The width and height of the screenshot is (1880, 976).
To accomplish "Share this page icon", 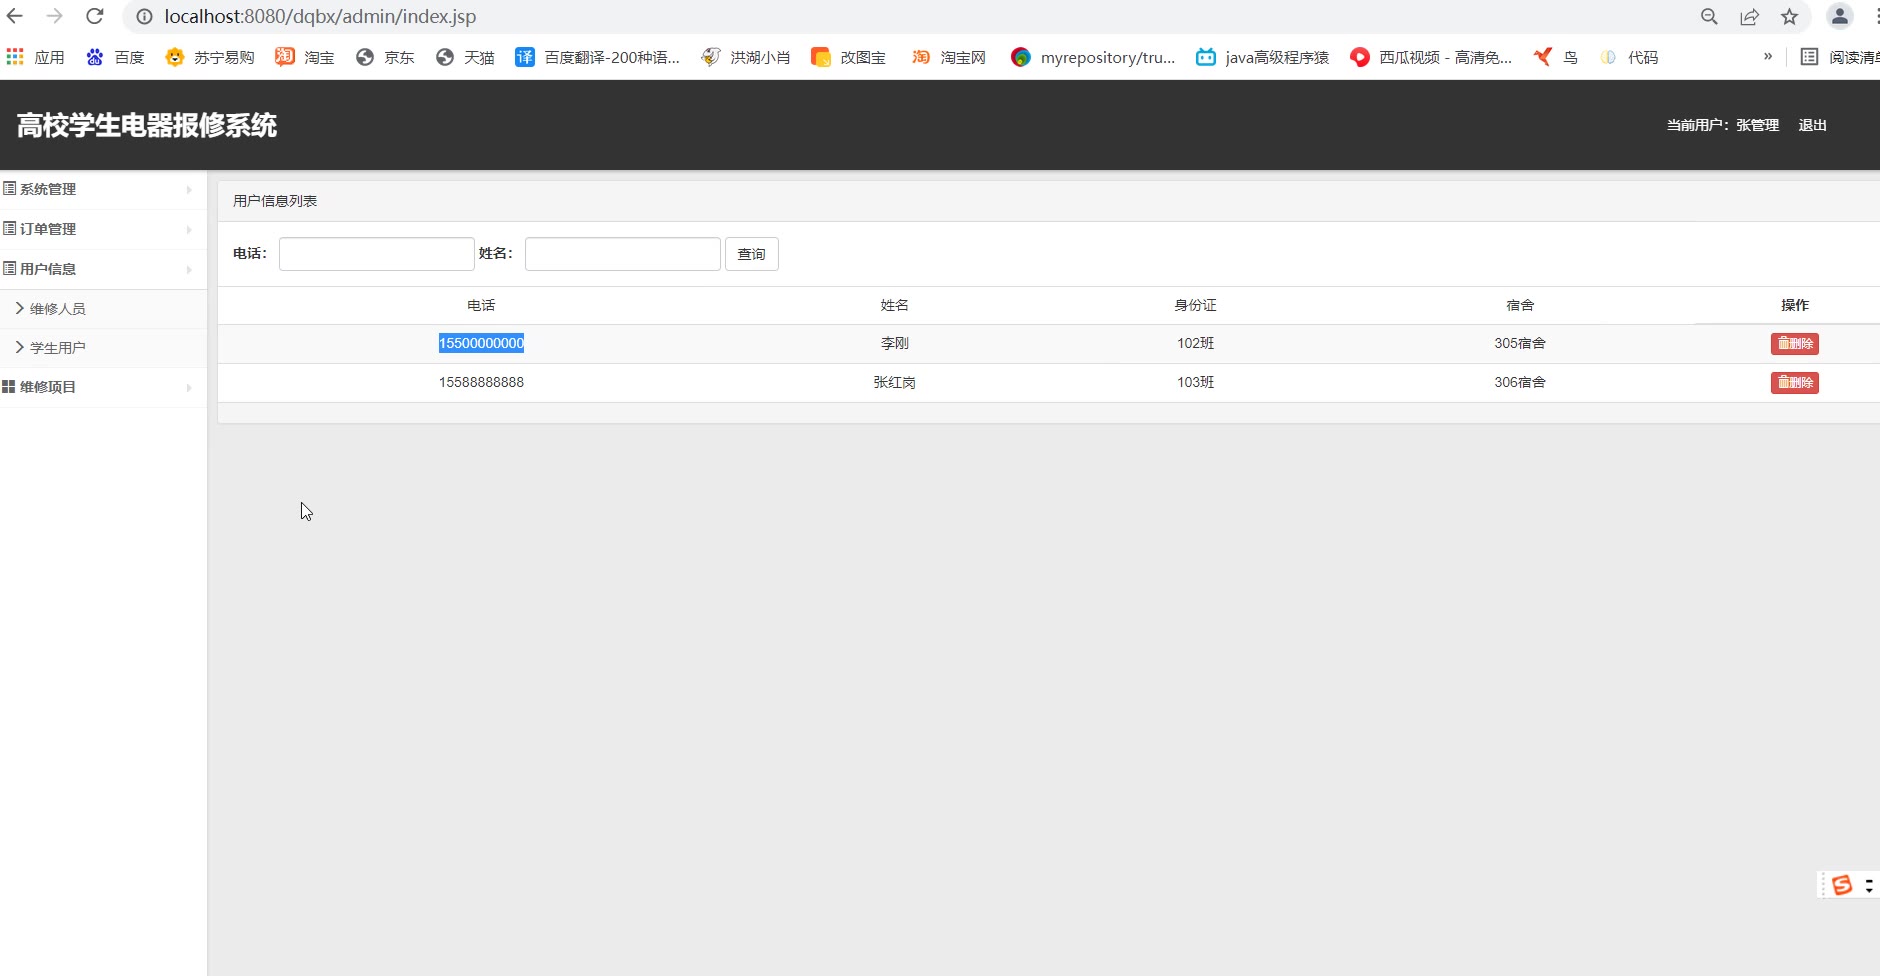I will tap(1749, 17).
